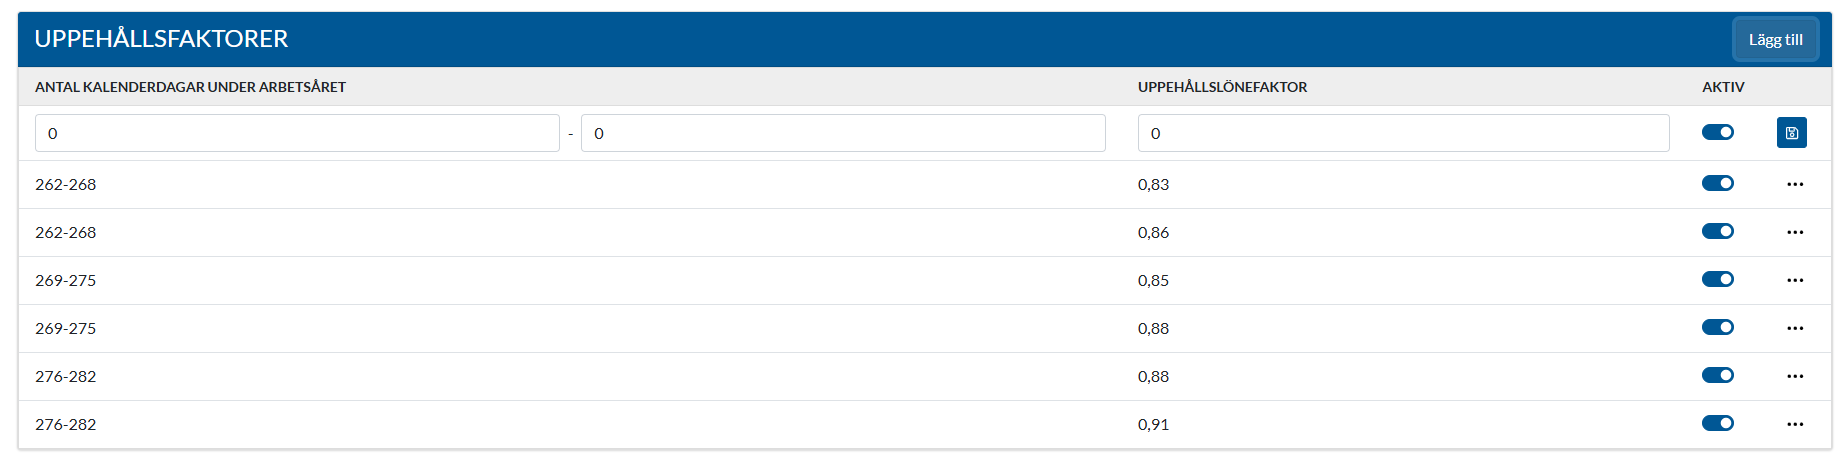Viewport: 1847px width, 465px height.
Task: Click the Uppehållslönefaktor input field
Action: tap(1403, 133)
